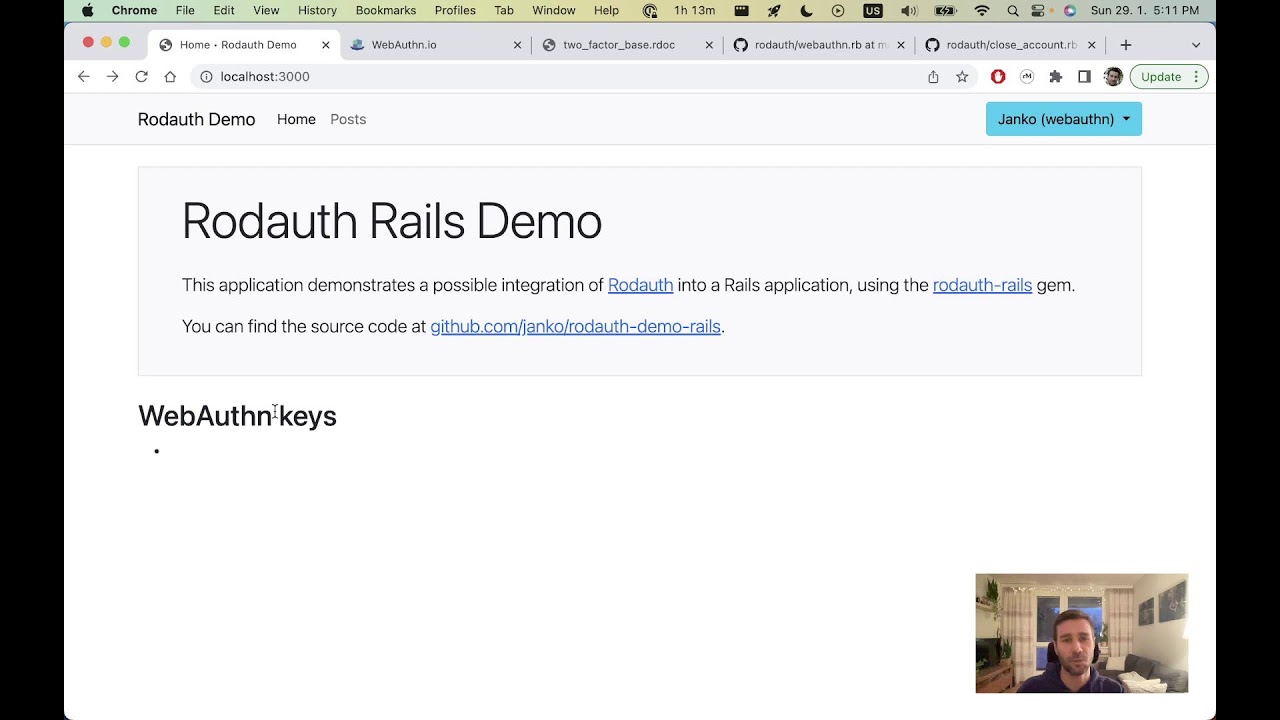The height and width of the screenshot is (720, 1280).
Task: Open the Extensions puzzle icon
Action: pos(1055,77)
